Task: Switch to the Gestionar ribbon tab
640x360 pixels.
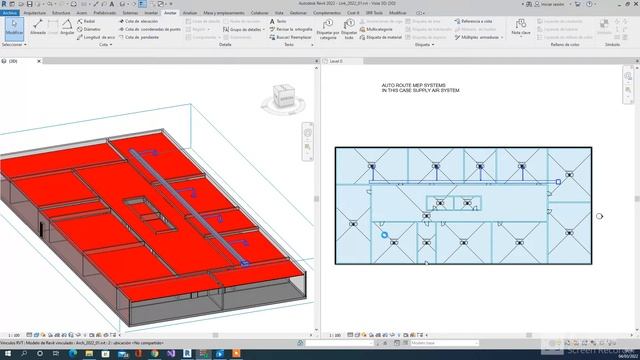Action: pyautogui.click(x=298, y=13)
